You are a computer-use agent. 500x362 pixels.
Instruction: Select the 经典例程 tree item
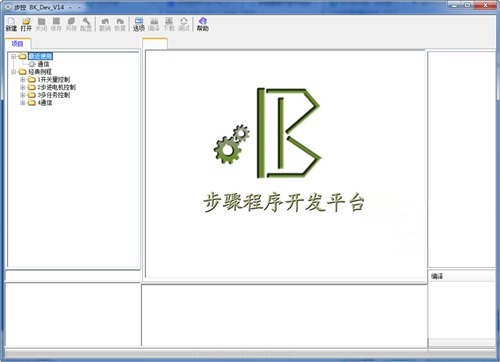point(40,72)
